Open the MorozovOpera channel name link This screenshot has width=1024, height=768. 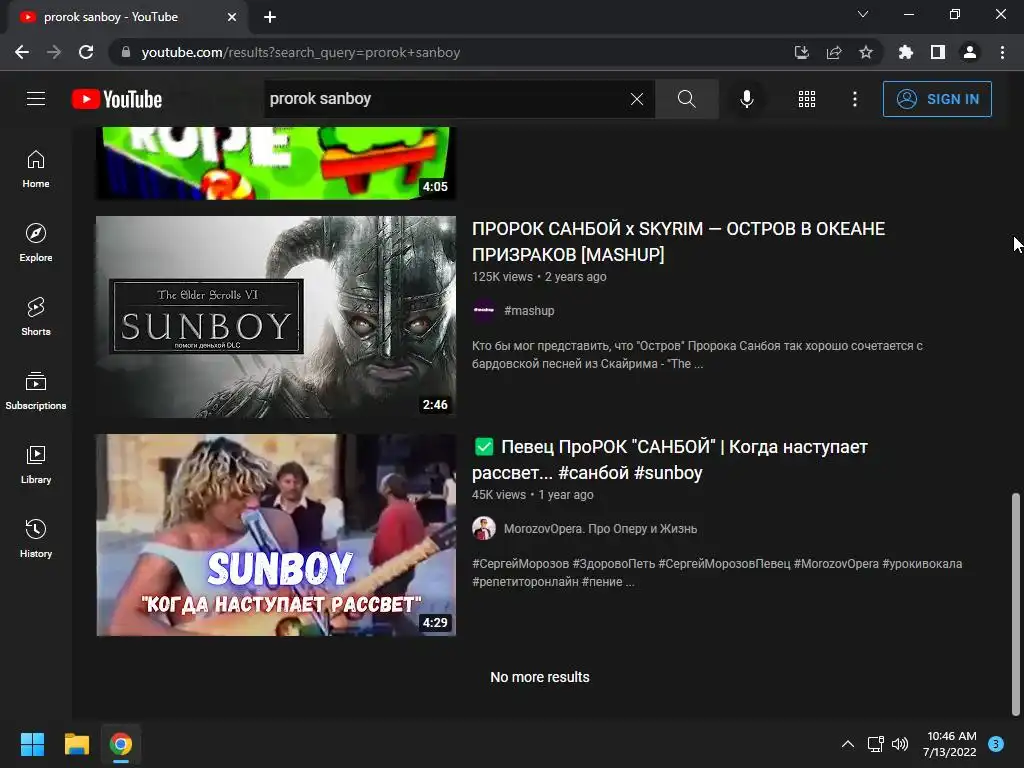[x=600, y=528]
